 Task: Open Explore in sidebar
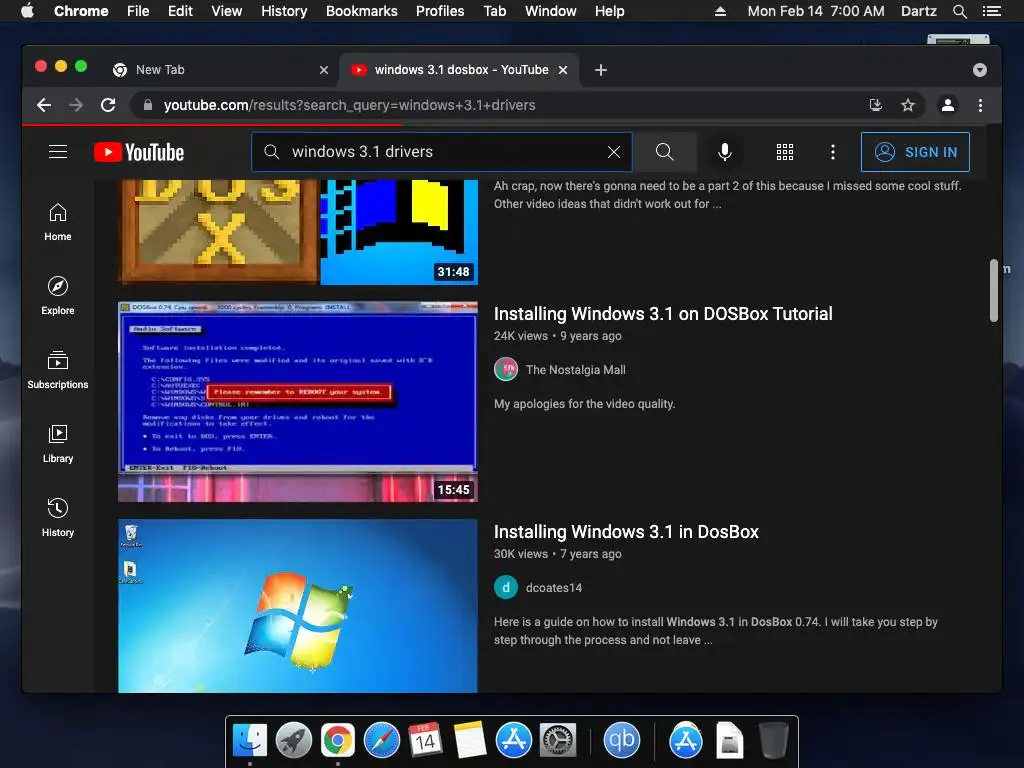tap(58, 296)
